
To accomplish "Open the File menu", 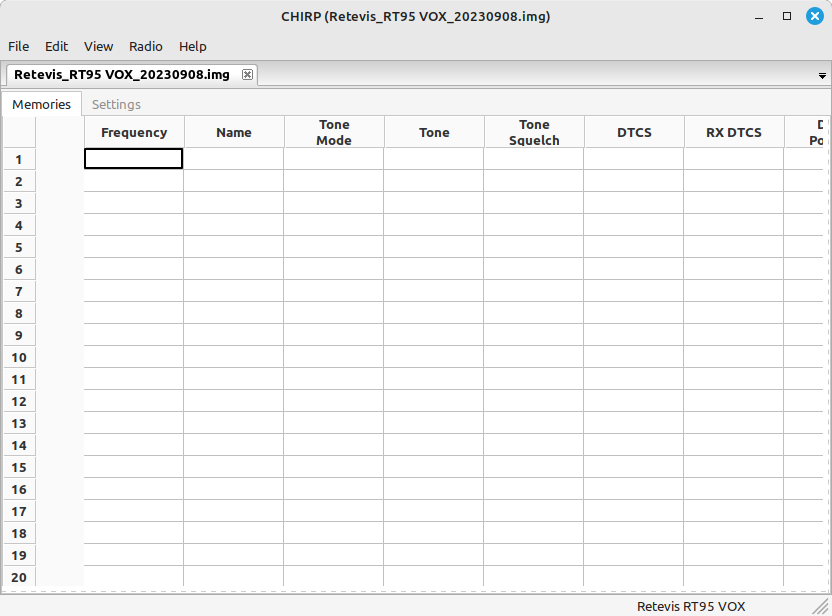I will [x=19, y=47].
